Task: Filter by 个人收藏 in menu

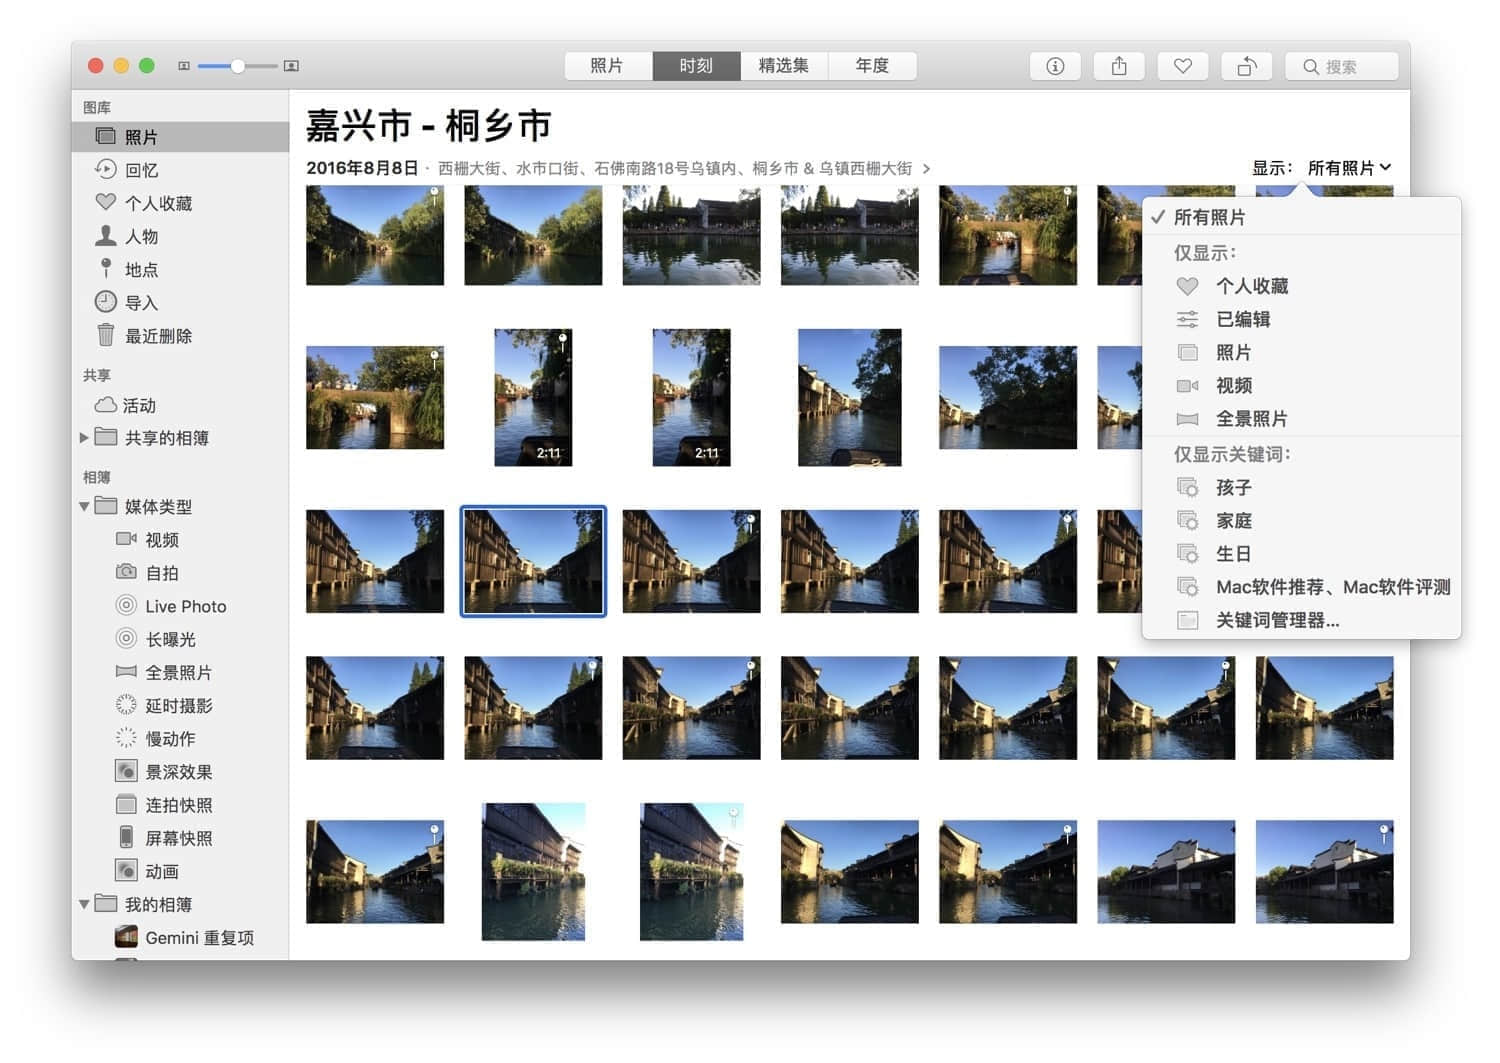Action: (1301, 286)
